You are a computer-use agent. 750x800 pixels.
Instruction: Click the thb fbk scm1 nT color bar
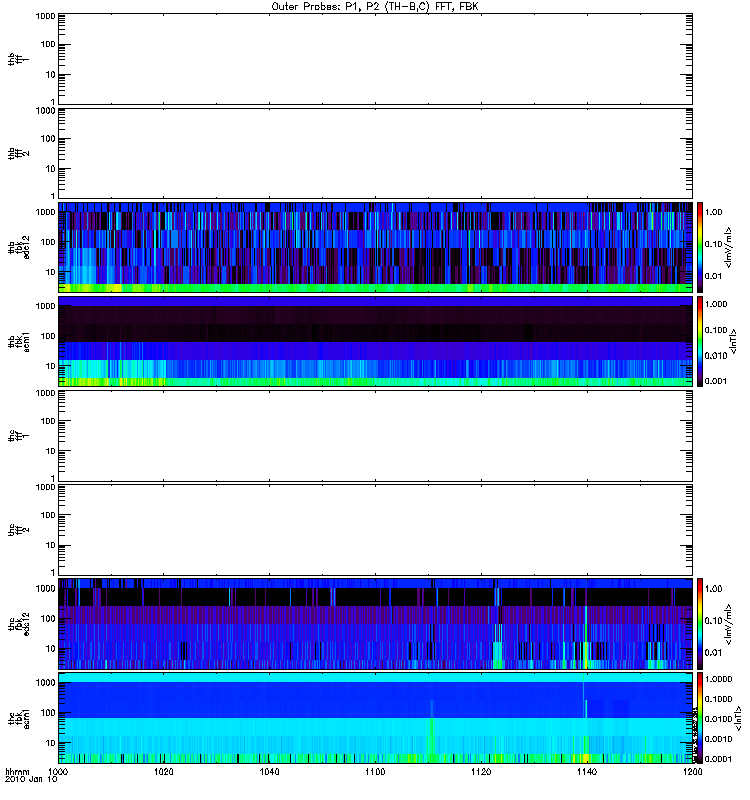700,341
